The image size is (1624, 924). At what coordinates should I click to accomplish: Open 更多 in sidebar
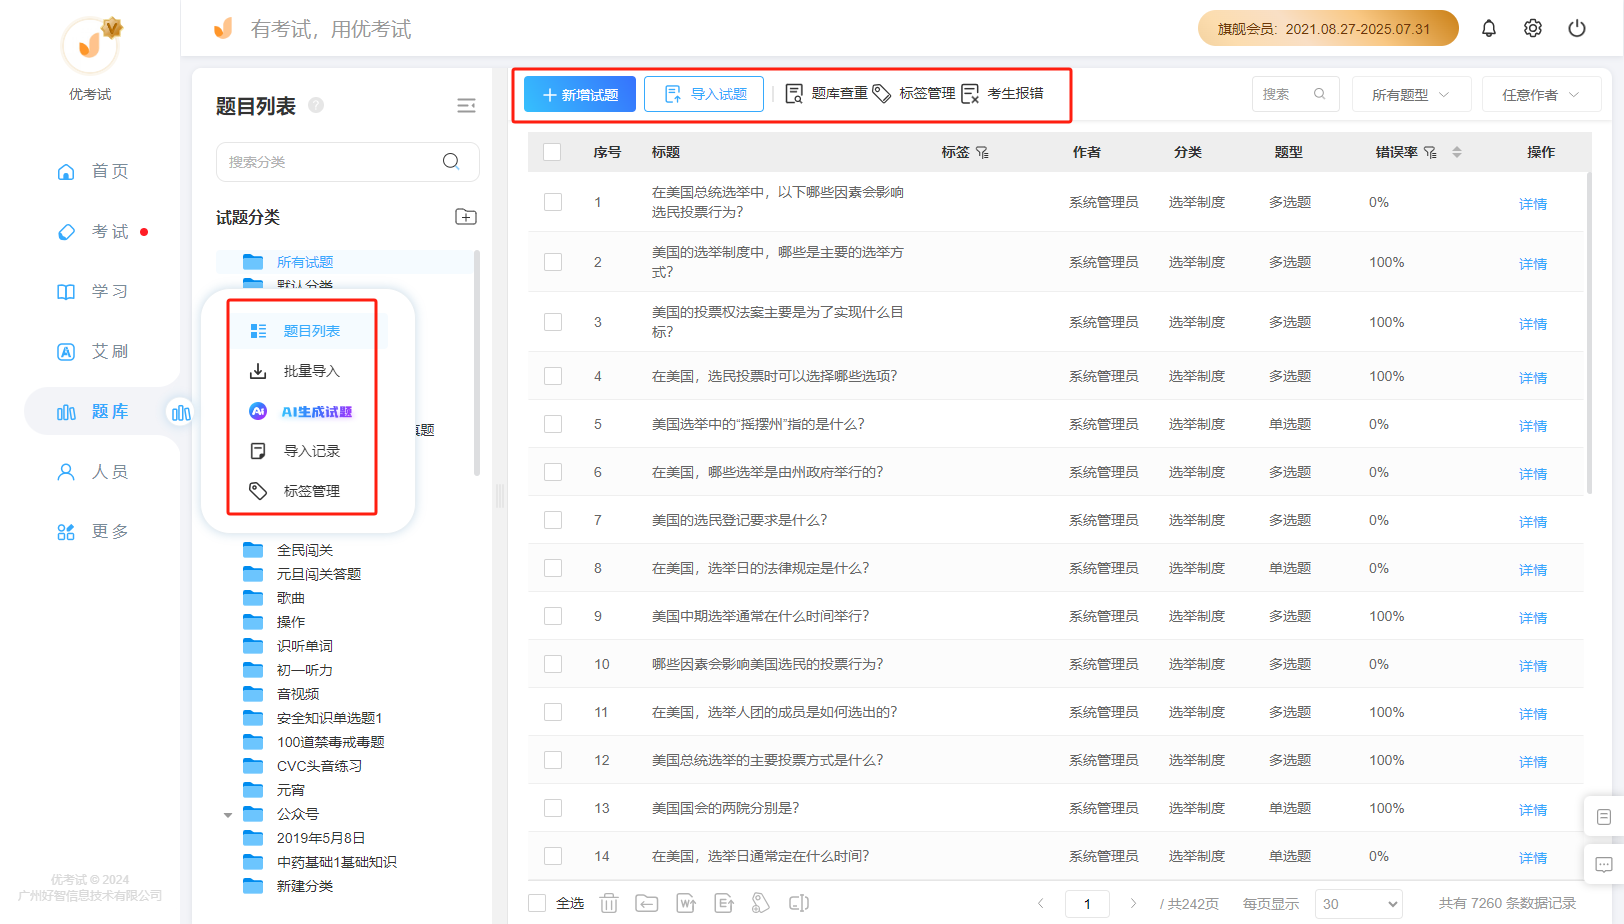pyautogui.click(x=93, y=531)
